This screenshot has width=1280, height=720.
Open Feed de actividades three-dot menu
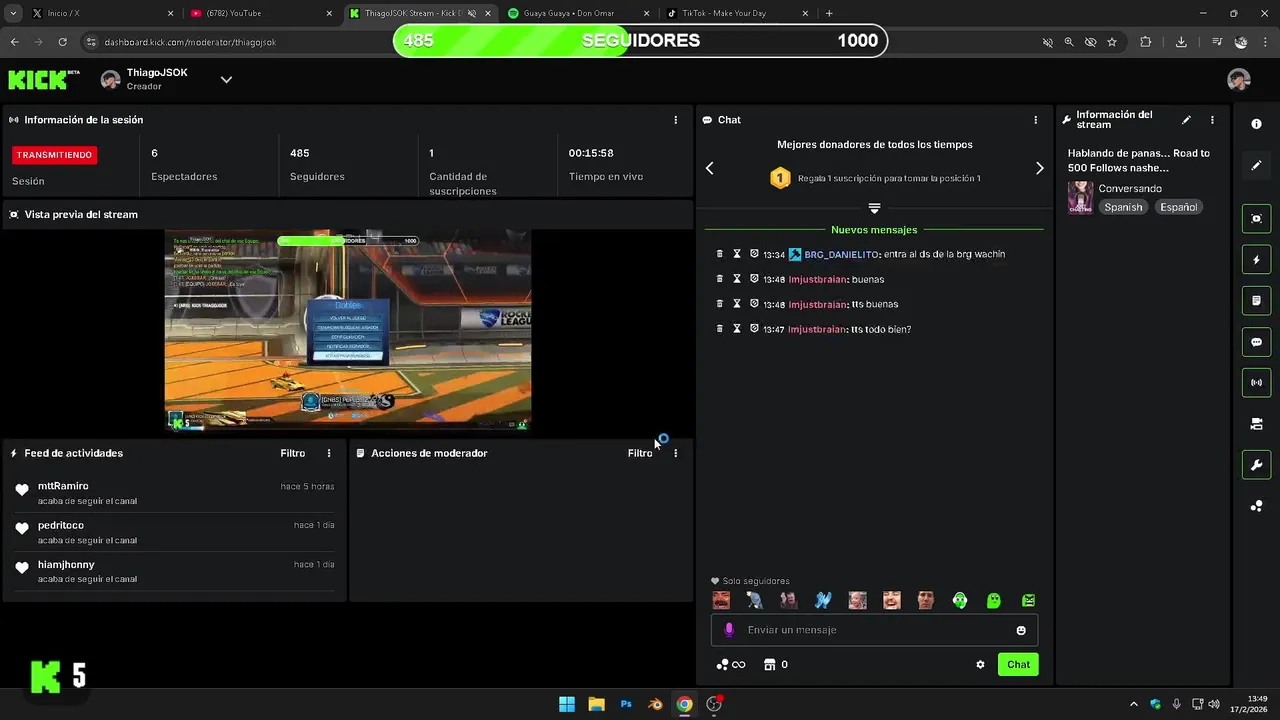(329, 453)
